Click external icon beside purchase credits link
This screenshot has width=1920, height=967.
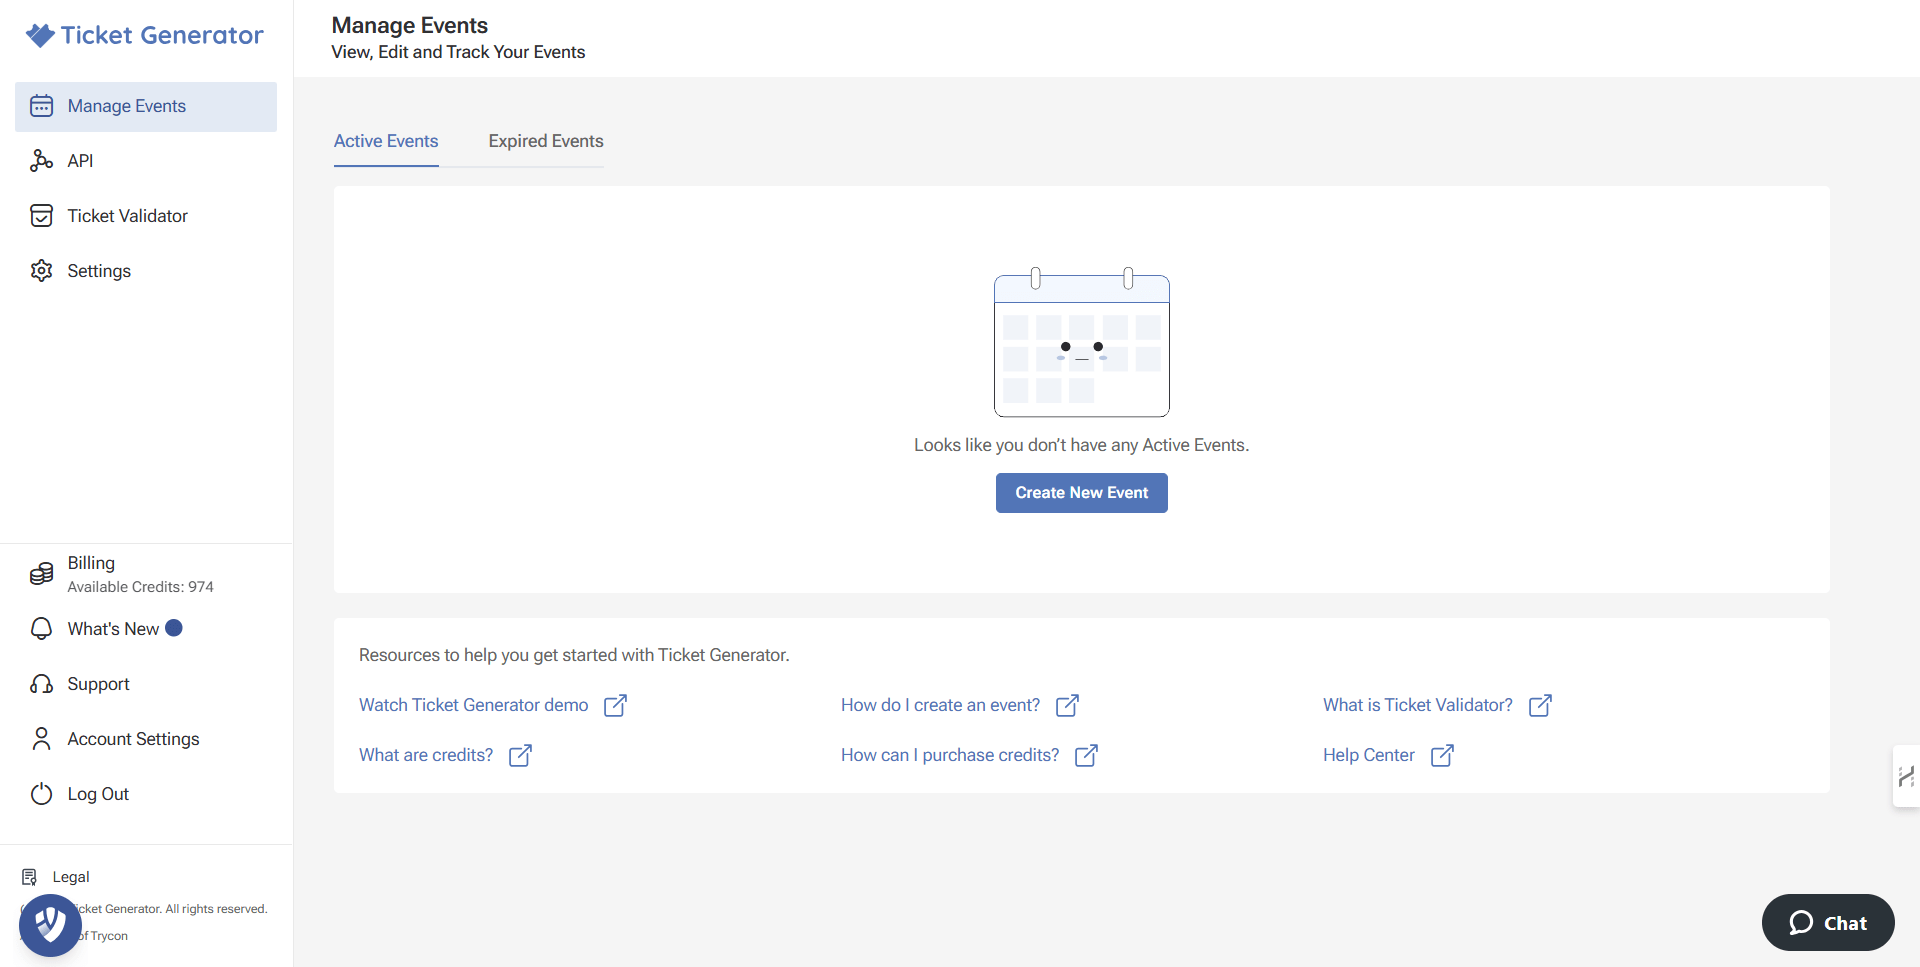[1087, 755]
